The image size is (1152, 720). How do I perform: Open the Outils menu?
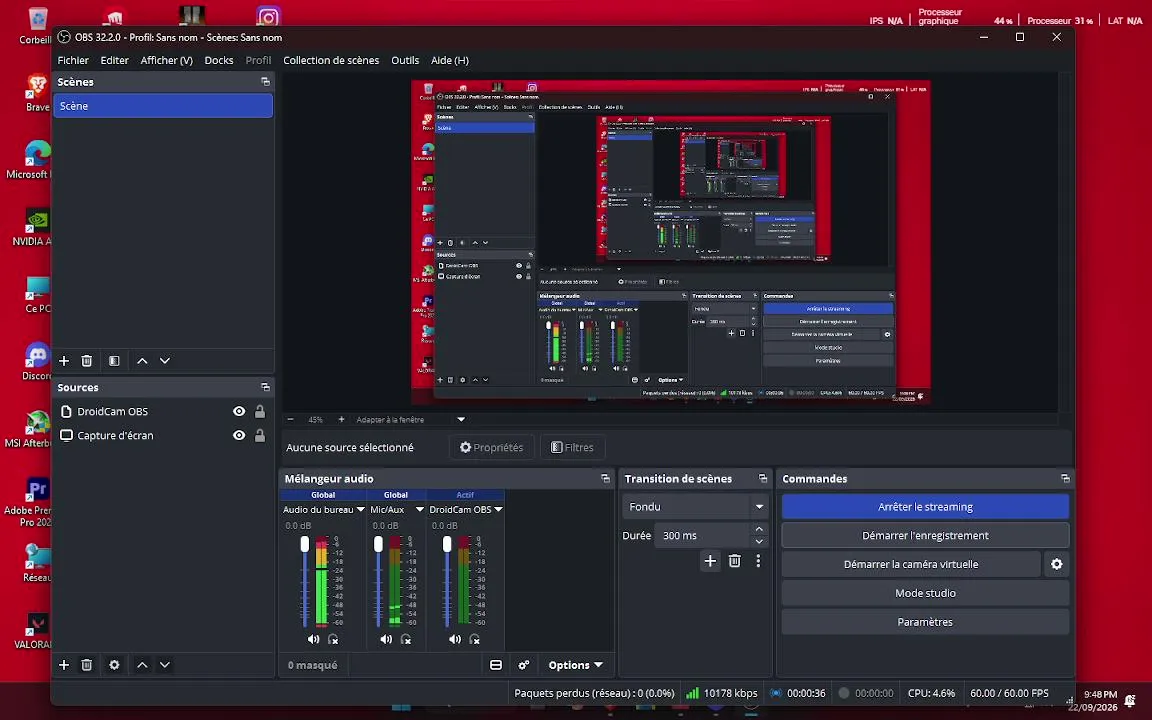point(405,60)
